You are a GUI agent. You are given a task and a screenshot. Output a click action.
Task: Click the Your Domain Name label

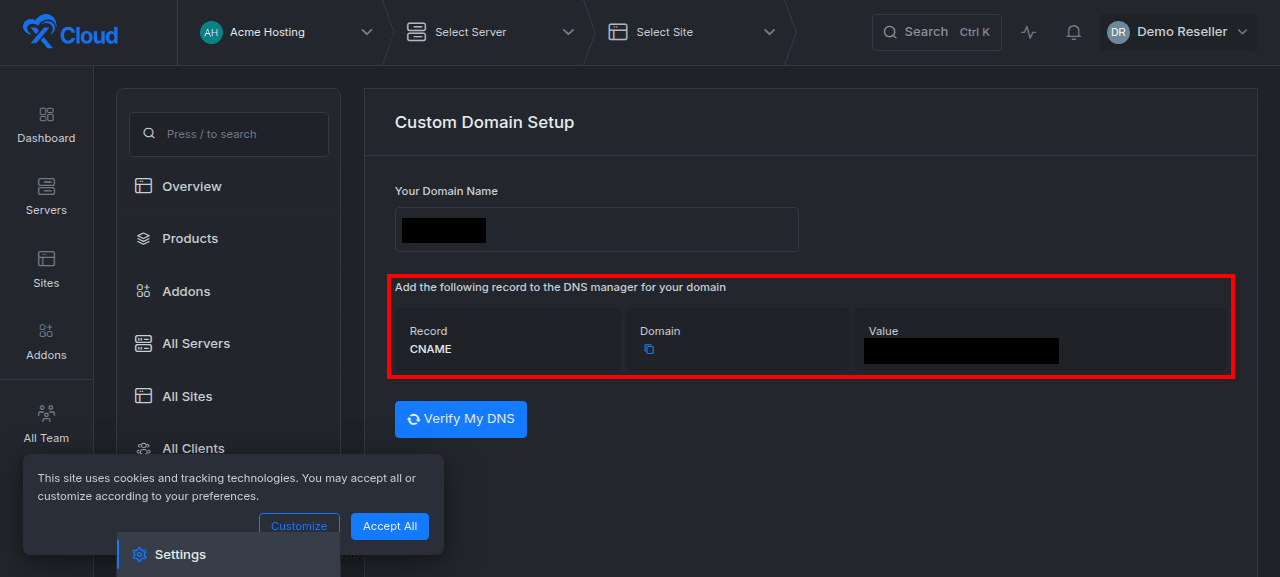click(446, 191)
